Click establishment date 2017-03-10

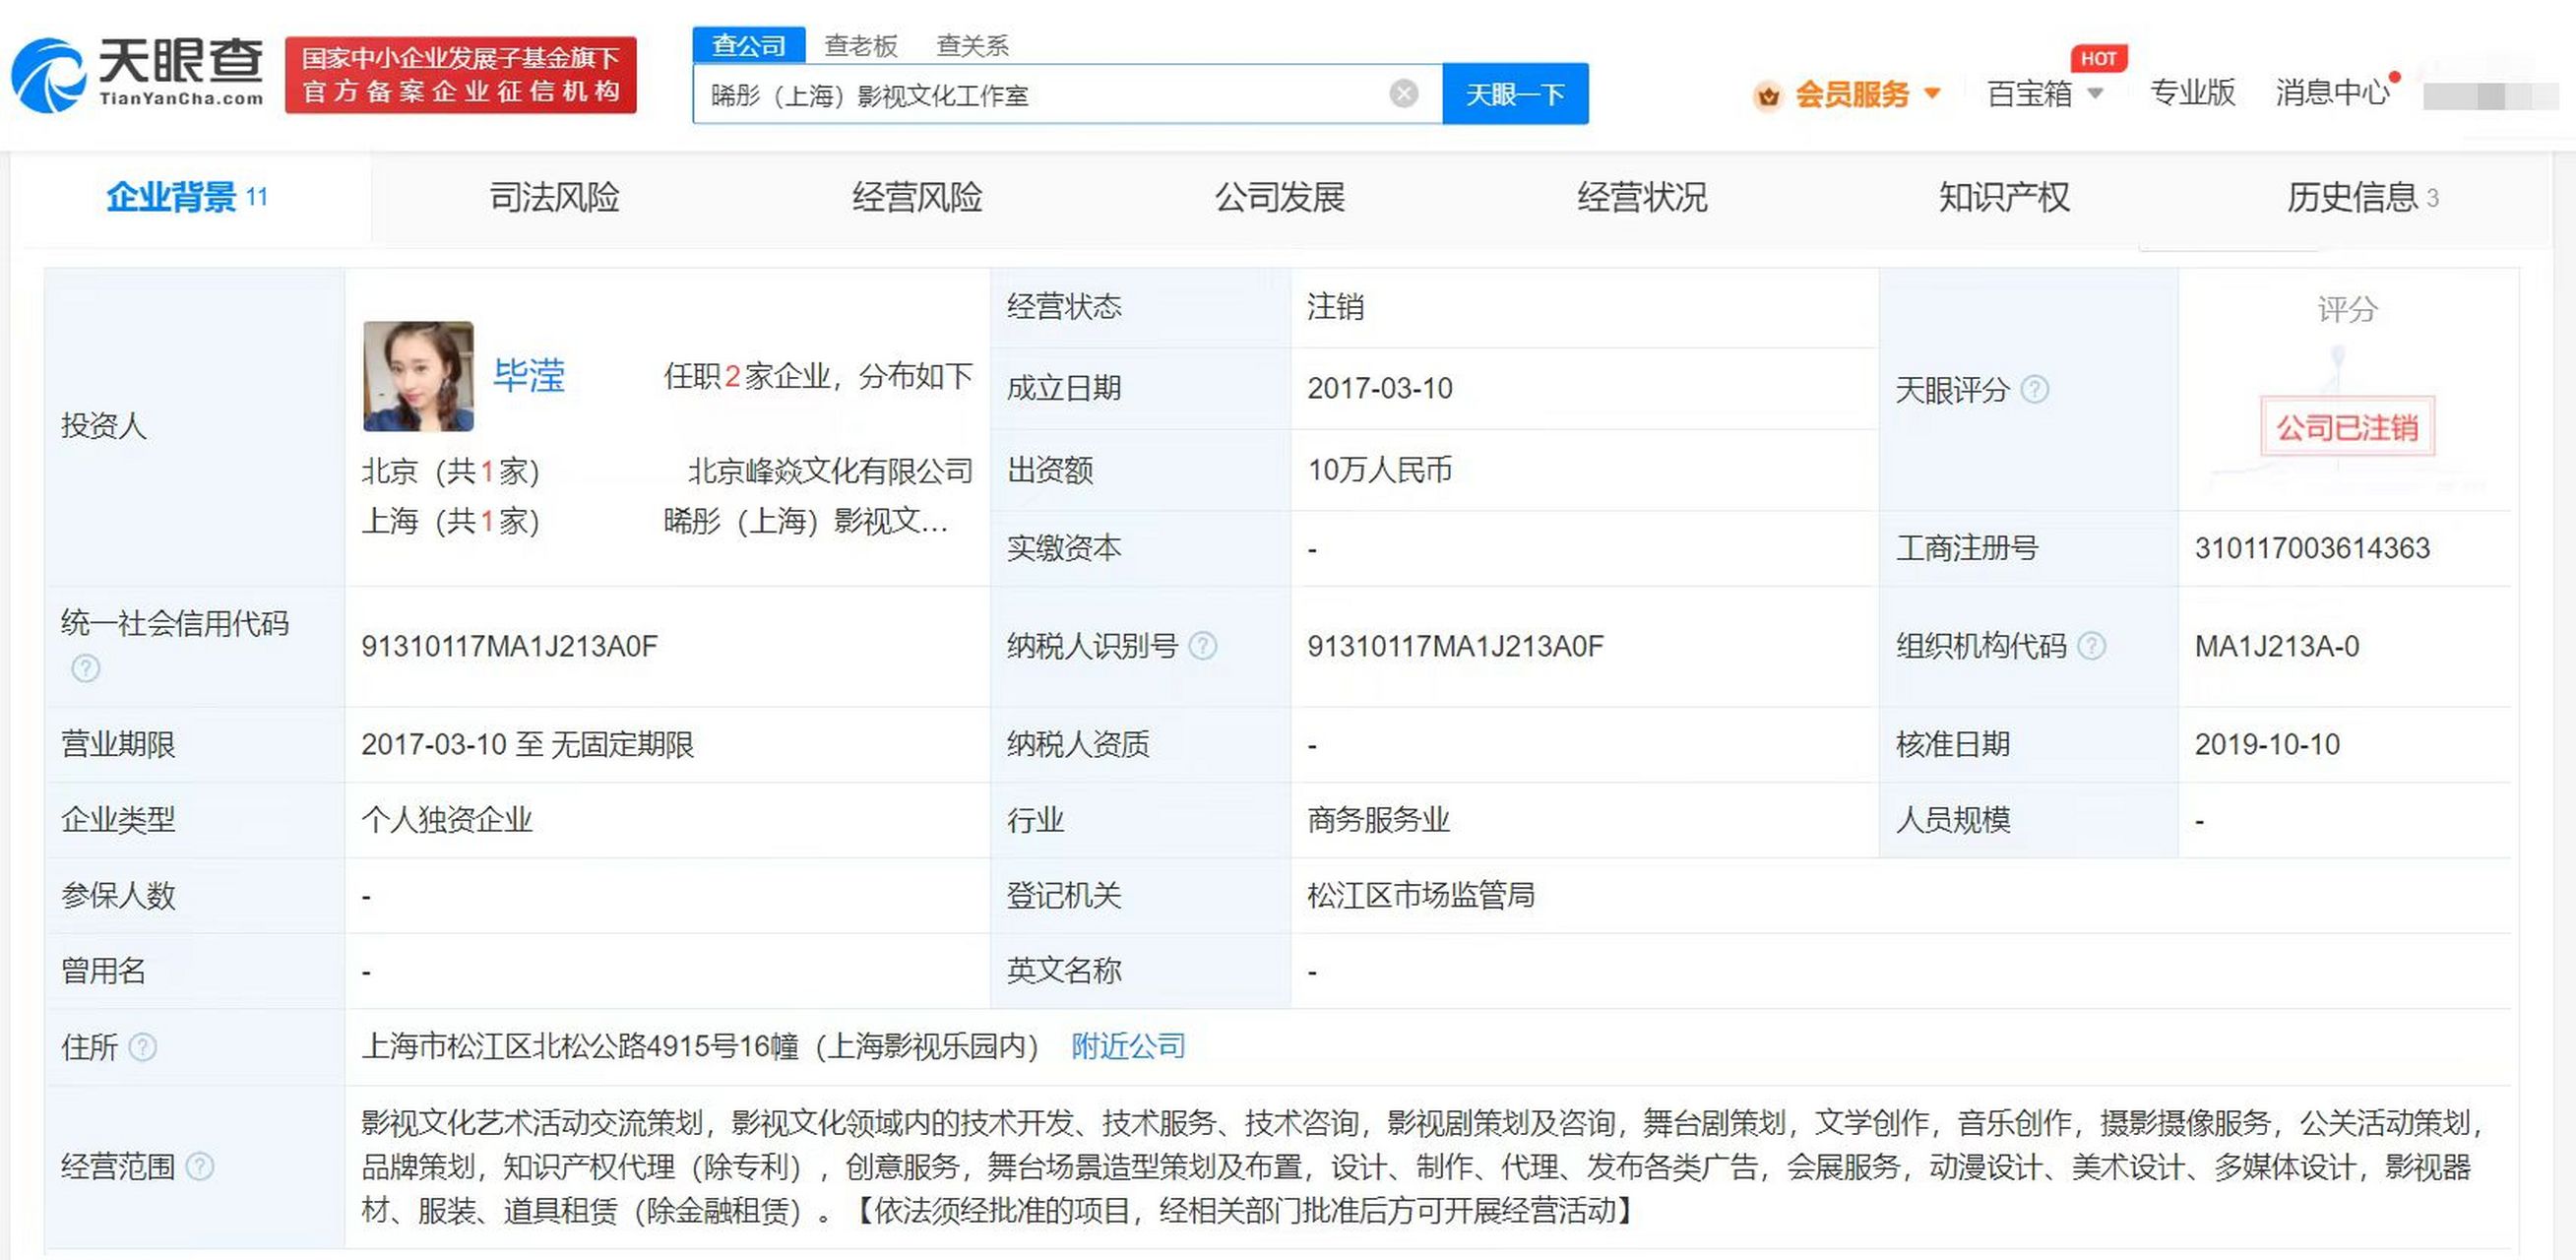[x=1380, y=388]
